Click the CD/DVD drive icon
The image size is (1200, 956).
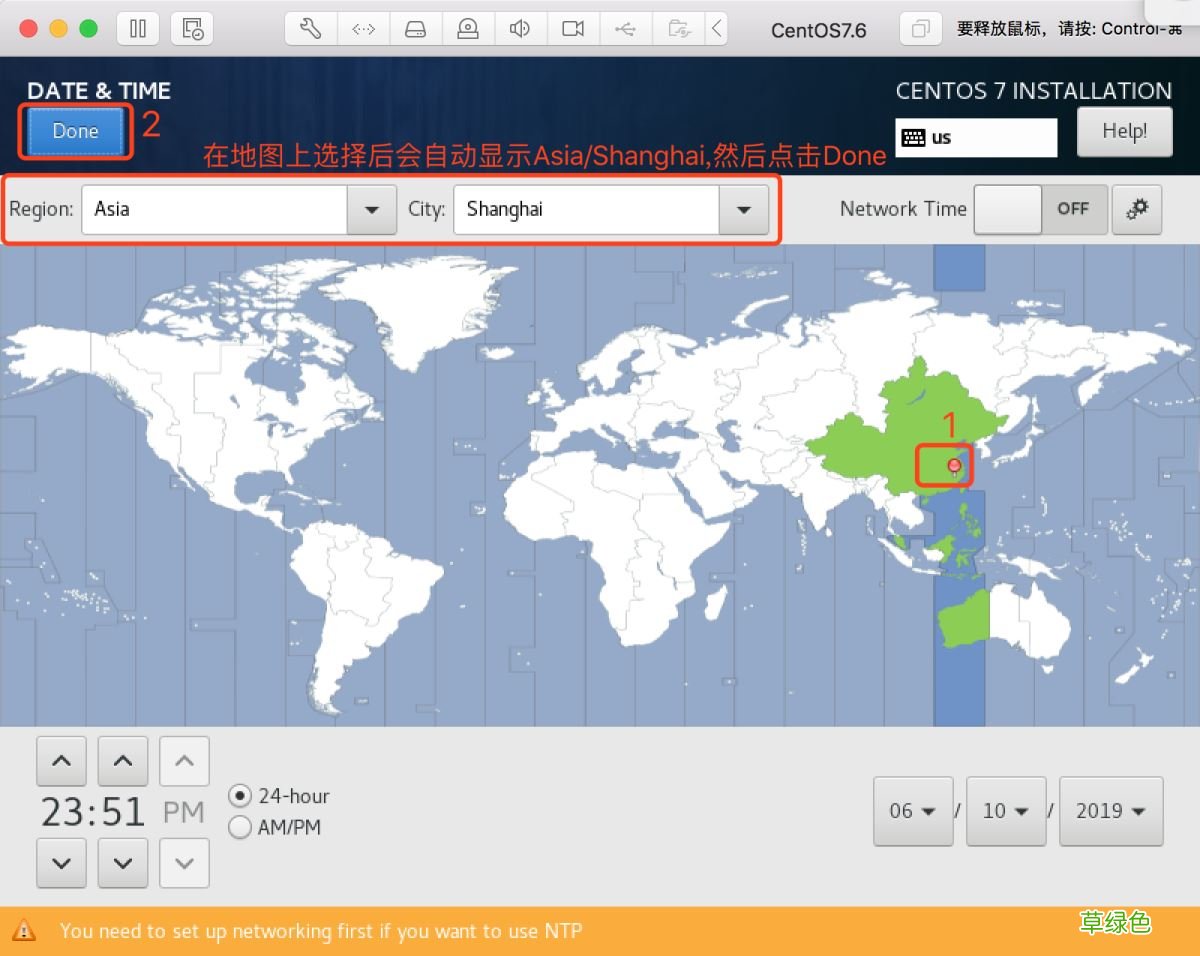tap(468, 29)
